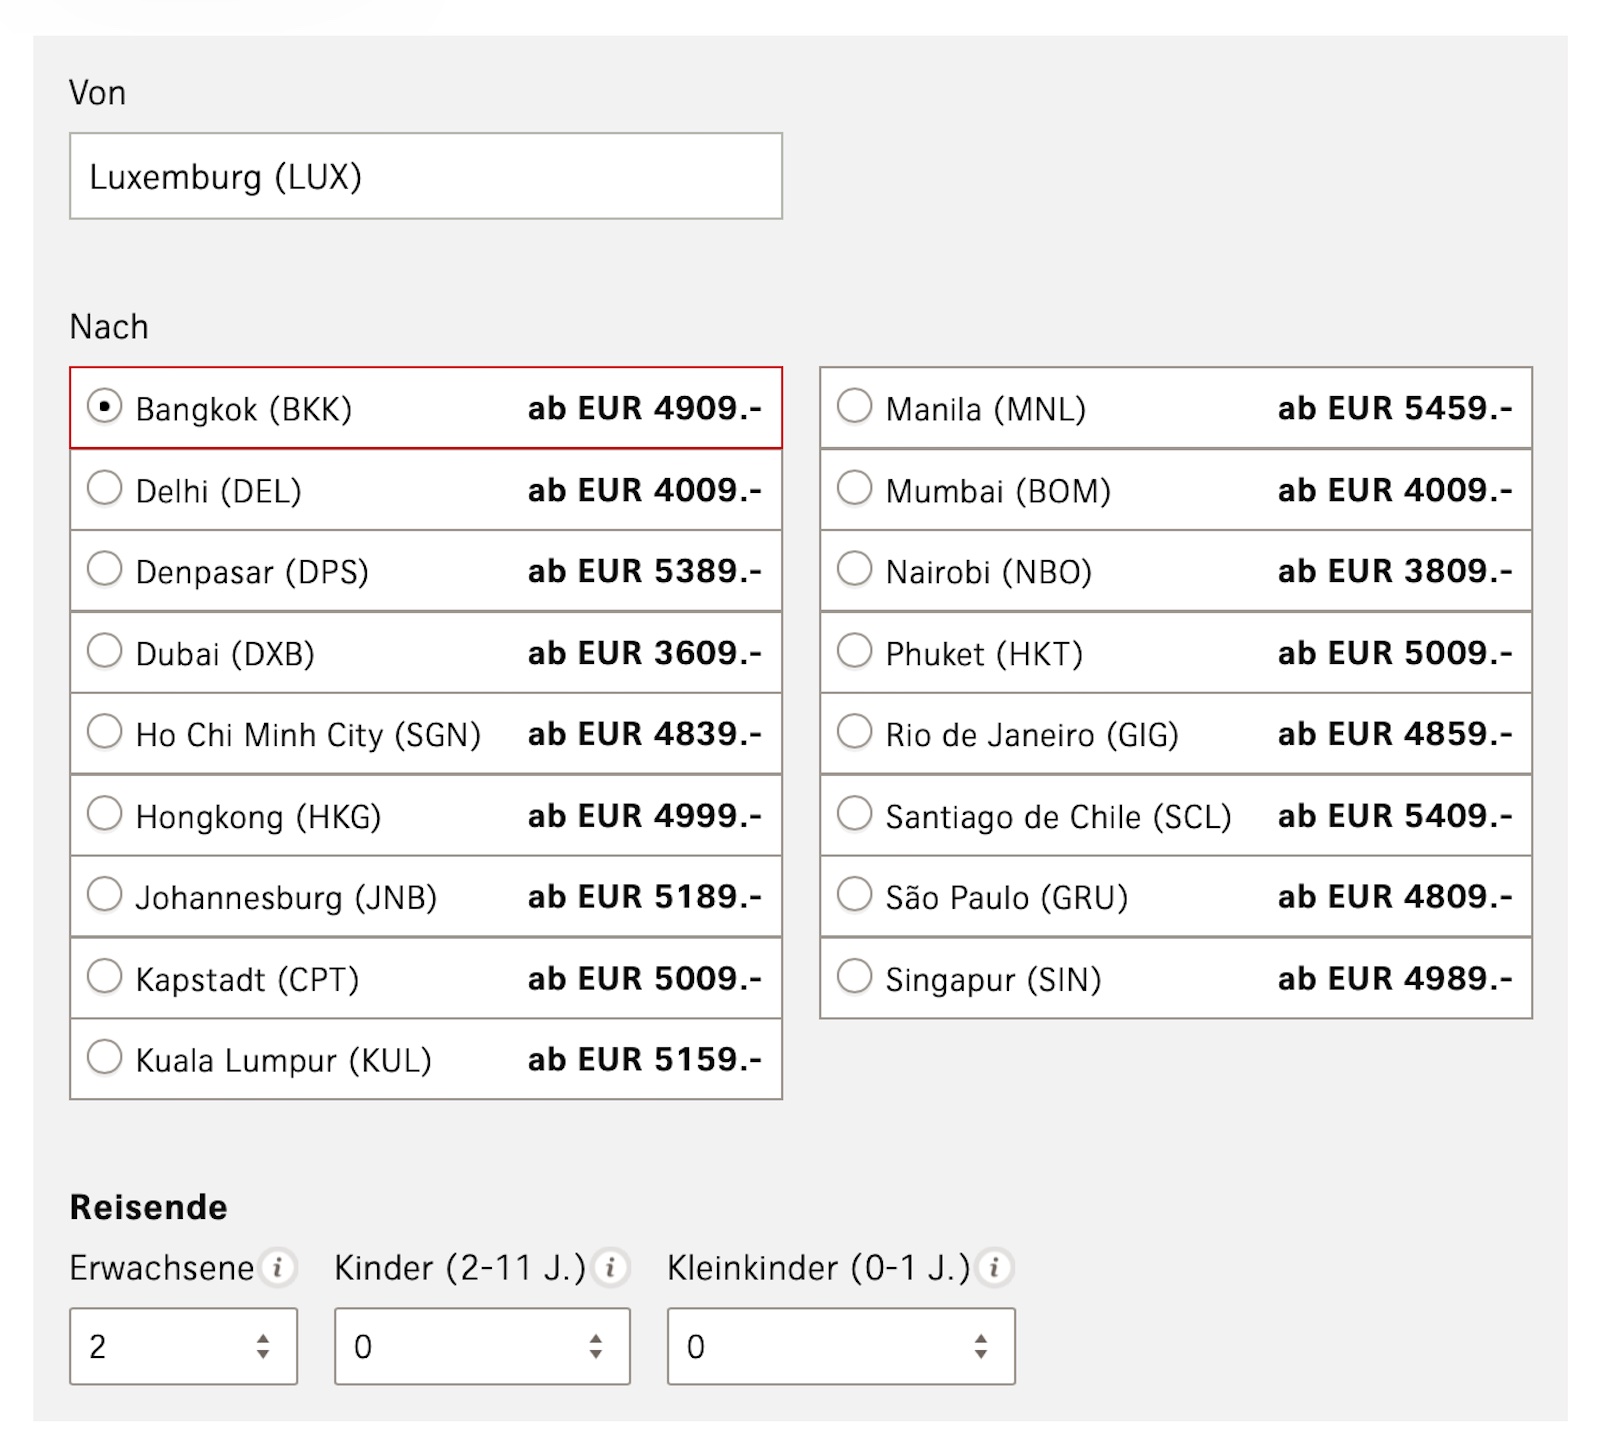Screen dimensions: 1600x1445
Task: Open the Kleinkinder count dropdown
Action: [841, 1346]
